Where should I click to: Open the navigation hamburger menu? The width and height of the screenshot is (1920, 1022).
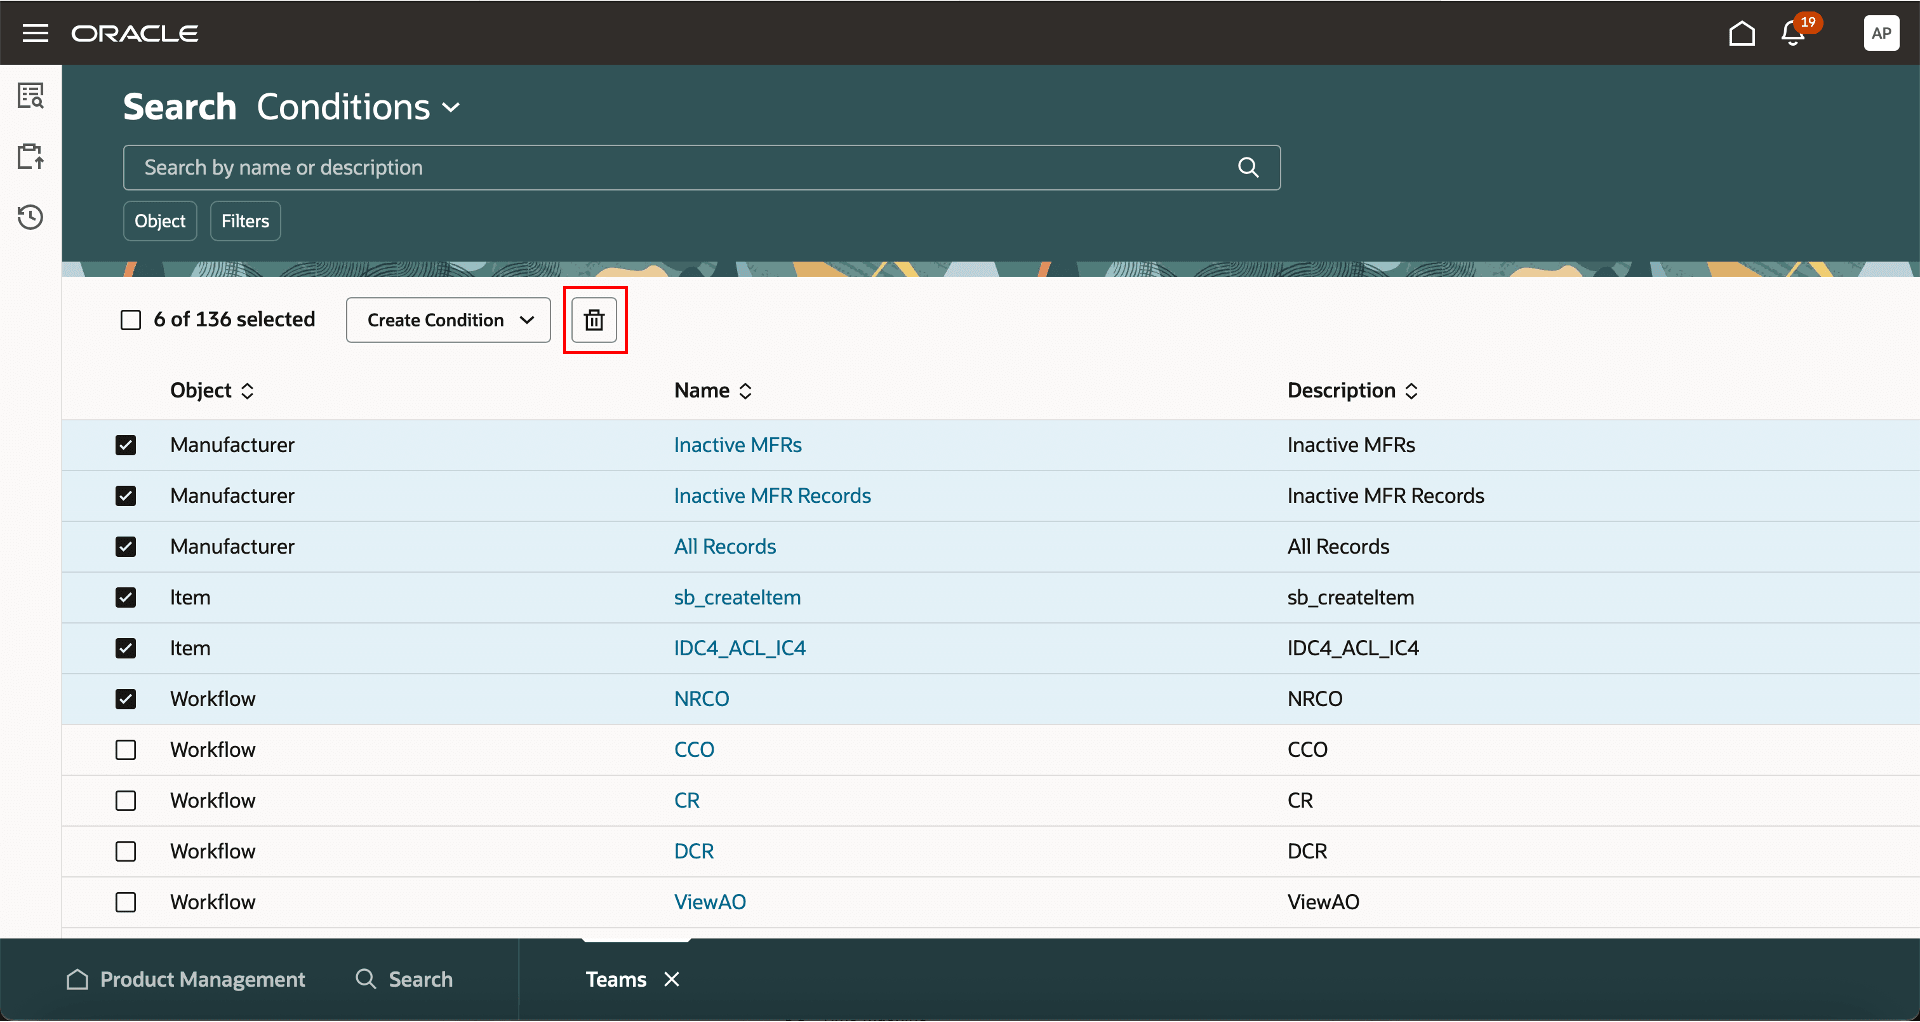coord(35,32)
